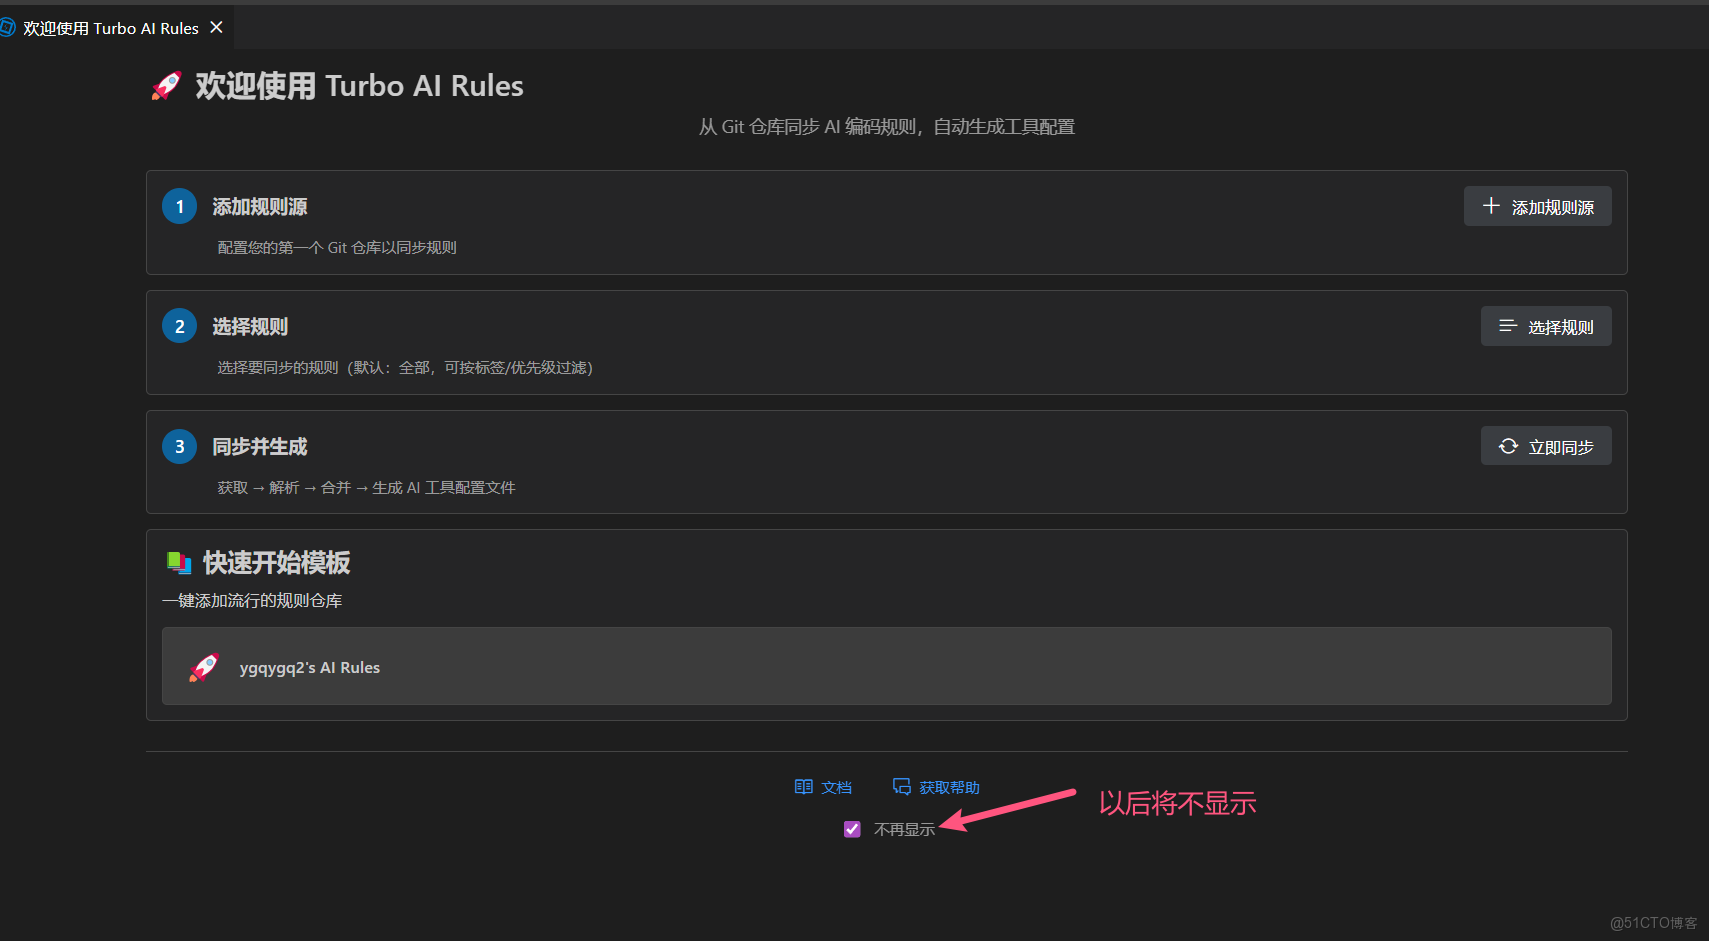Click the 选择规则 step heading
Screen dimensions: 1709x941
click(250, 327)
